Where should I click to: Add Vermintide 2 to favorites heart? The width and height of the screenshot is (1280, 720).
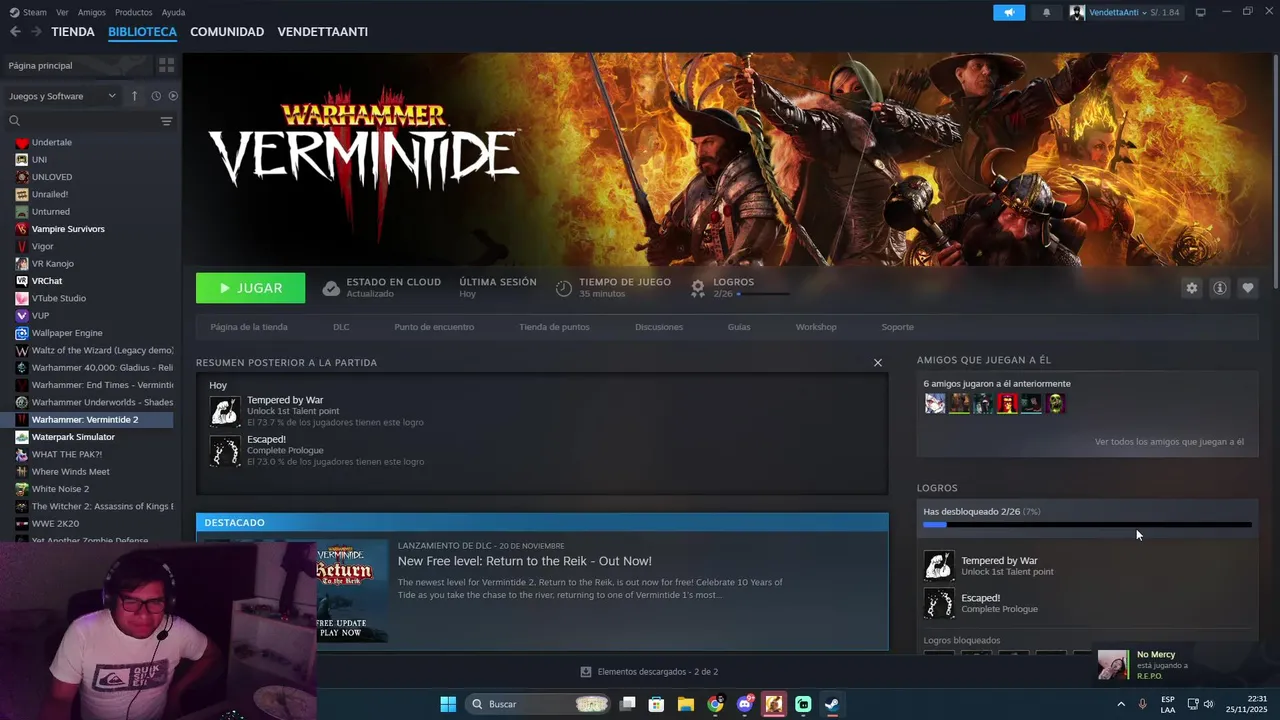(1247, 288)
